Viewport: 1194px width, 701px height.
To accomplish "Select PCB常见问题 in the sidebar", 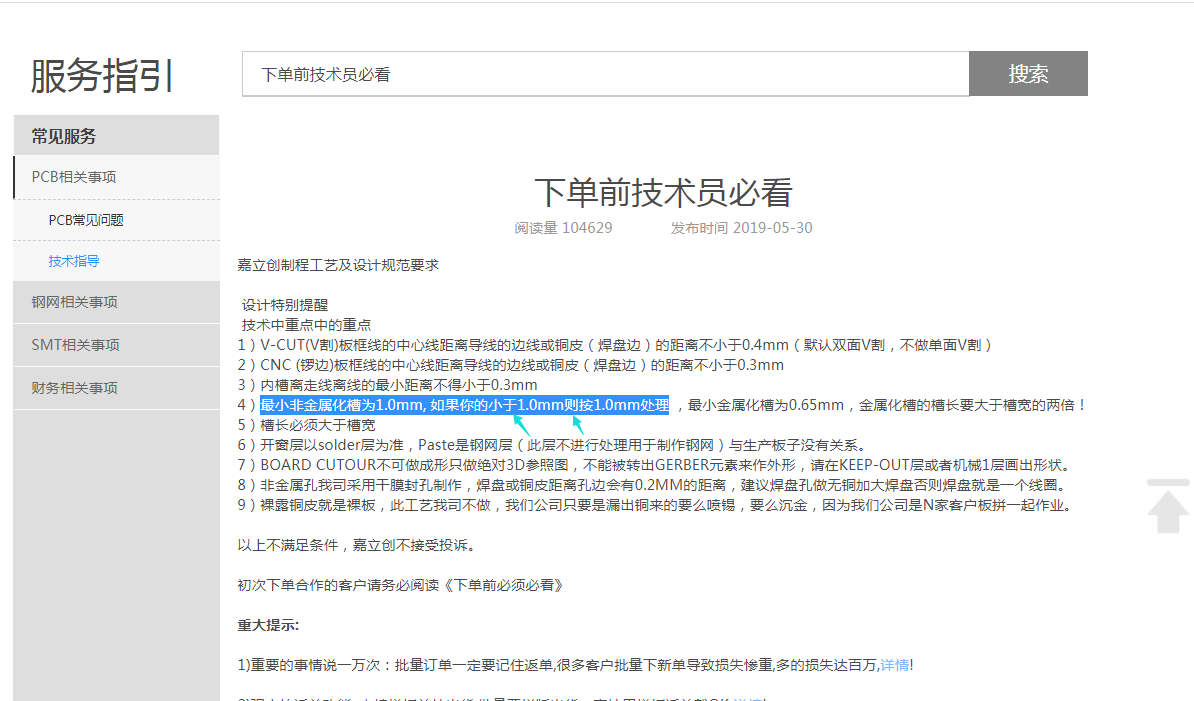I will click(86, 220).
